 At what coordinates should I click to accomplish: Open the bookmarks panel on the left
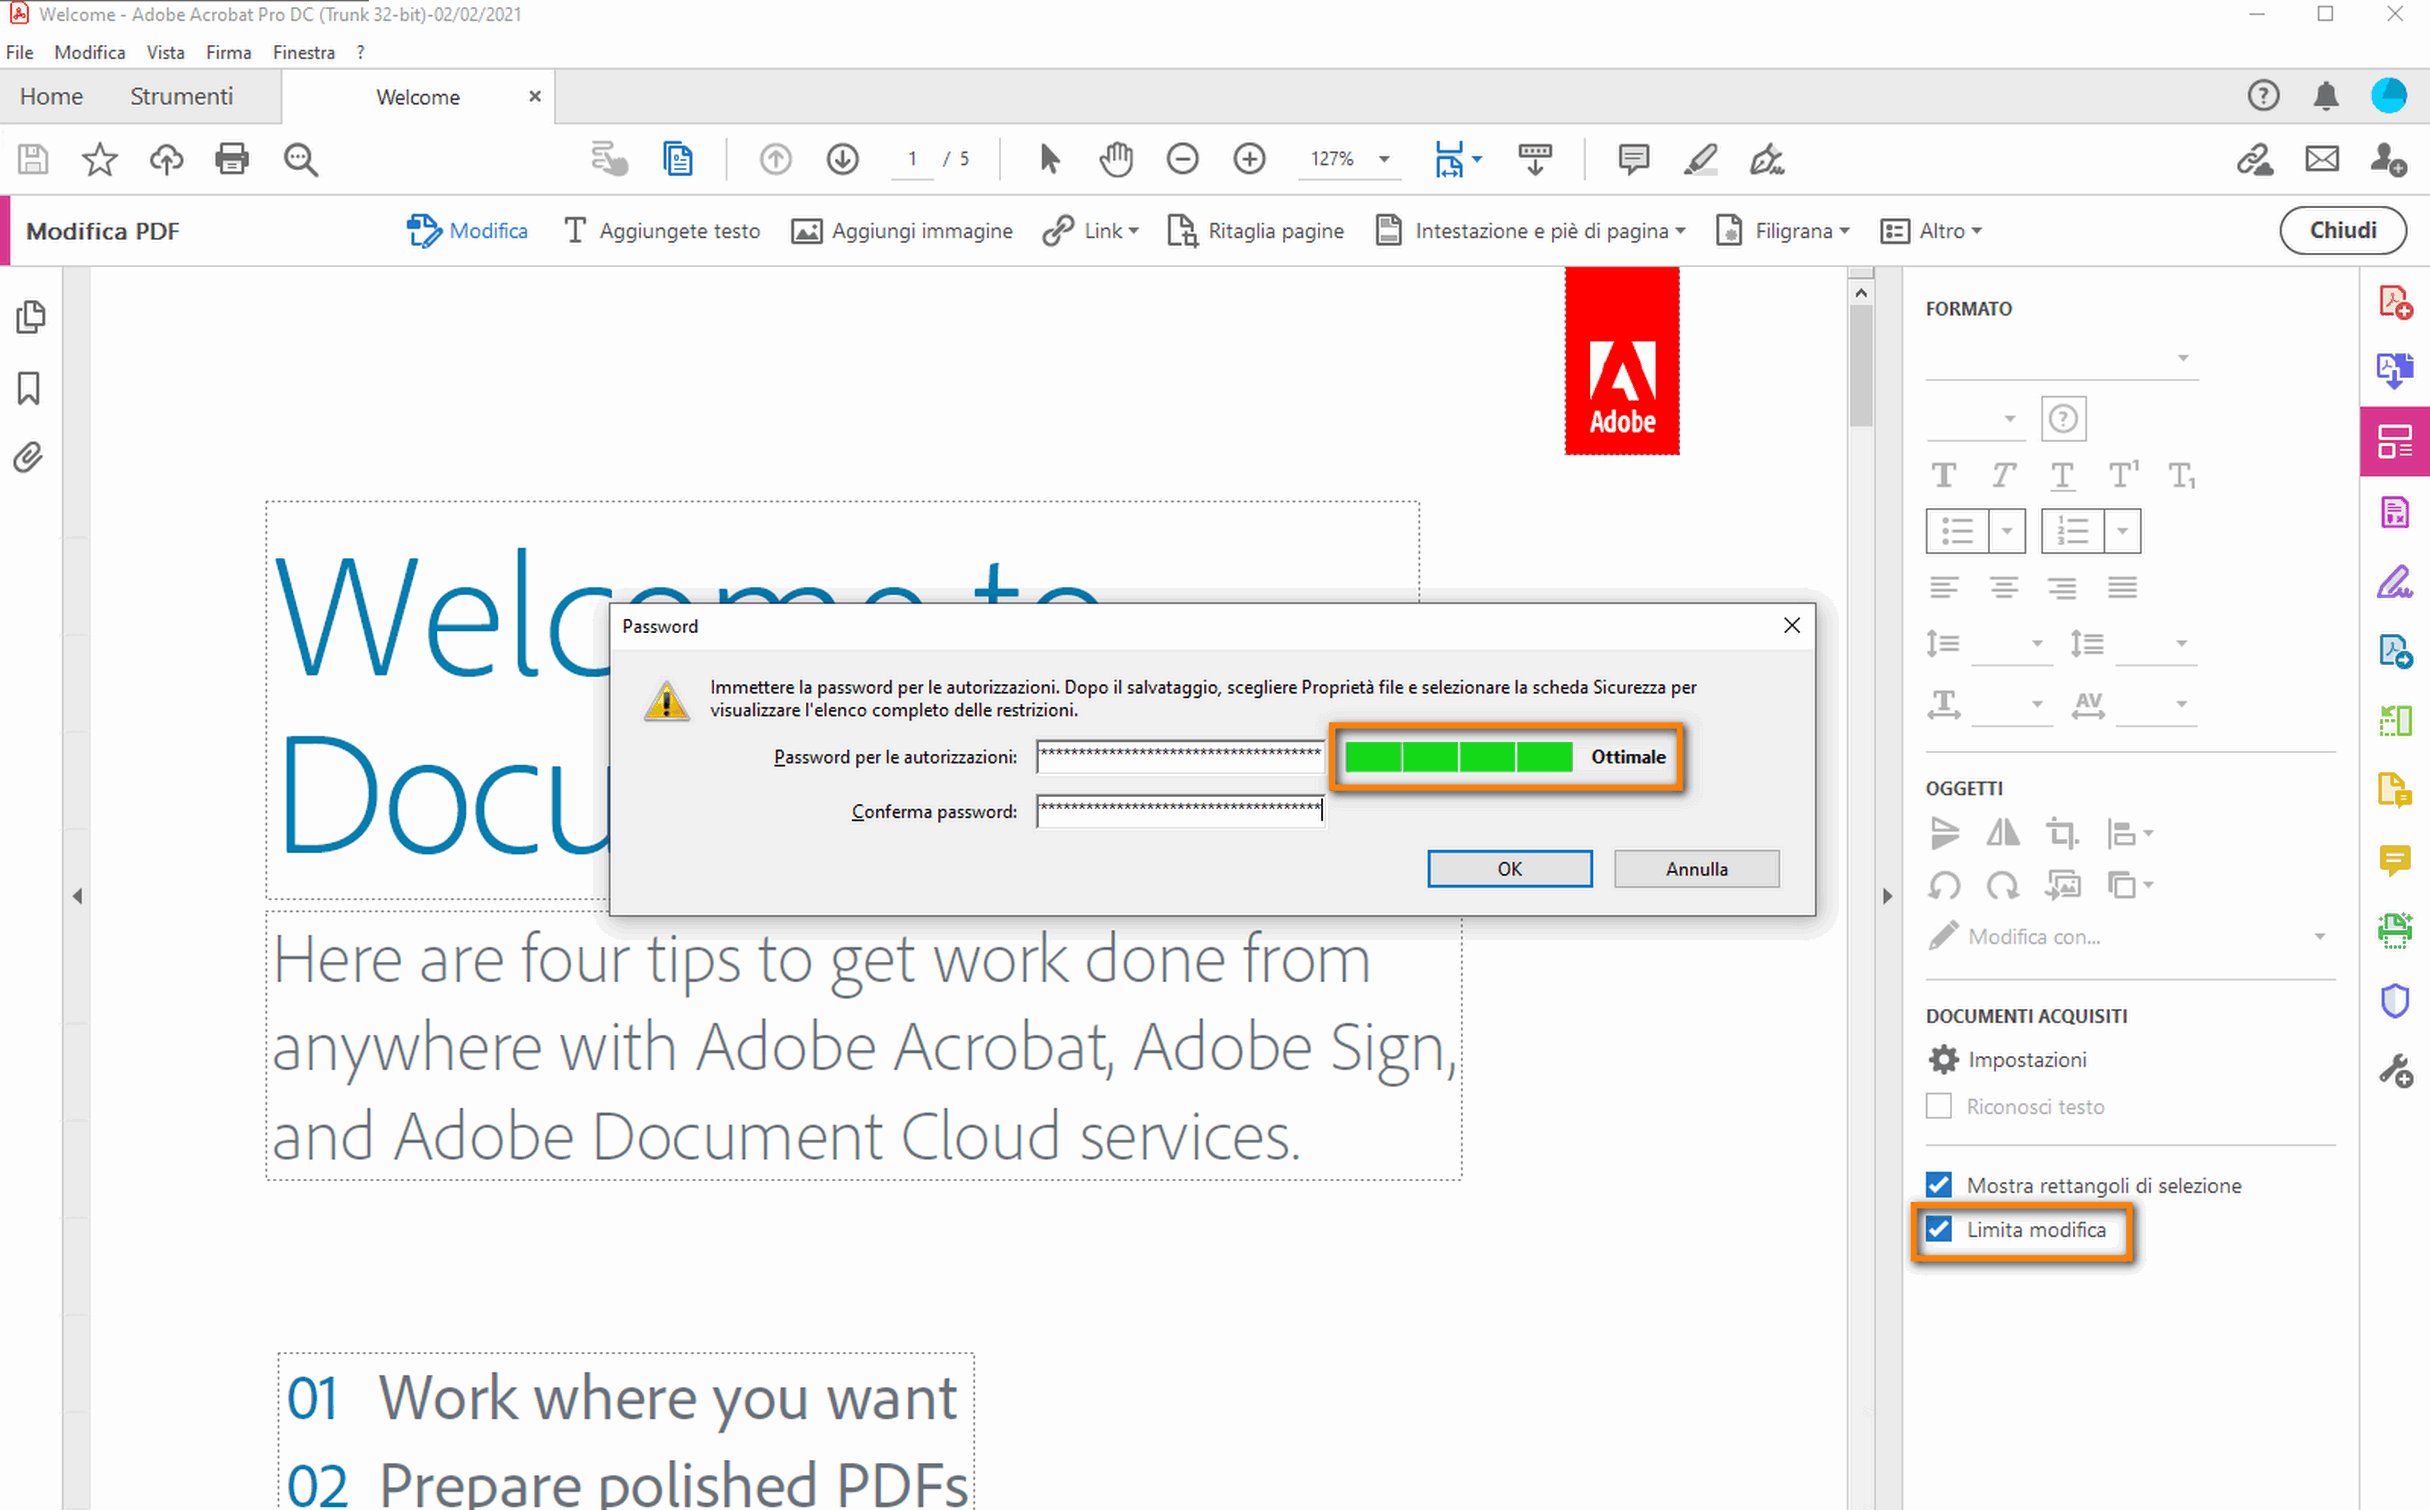click(28, 389)
